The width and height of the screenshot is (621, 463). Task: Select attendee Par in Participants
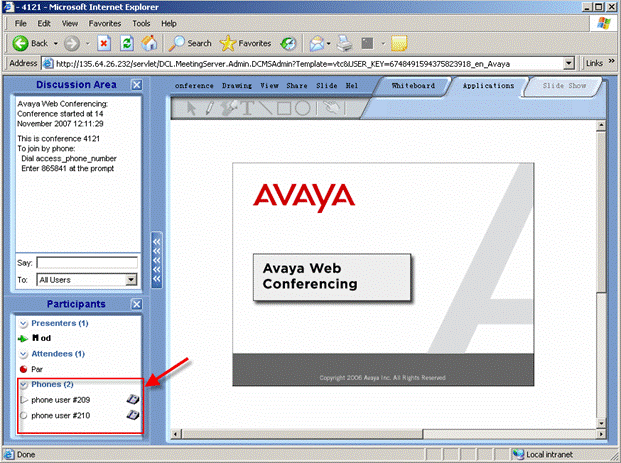(37, 369)
